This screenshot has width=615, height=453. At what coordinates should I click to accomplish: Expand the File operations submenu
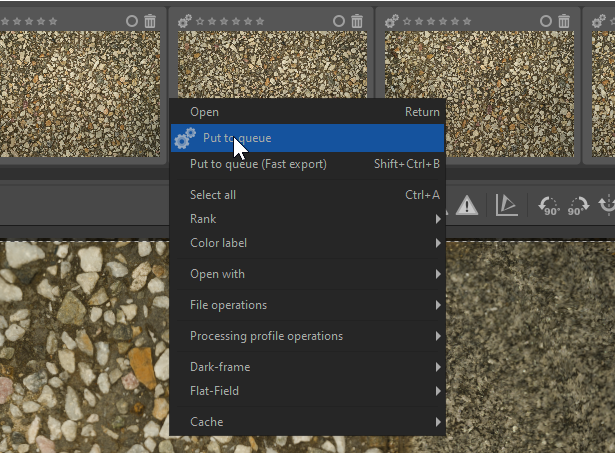[308, 305]
